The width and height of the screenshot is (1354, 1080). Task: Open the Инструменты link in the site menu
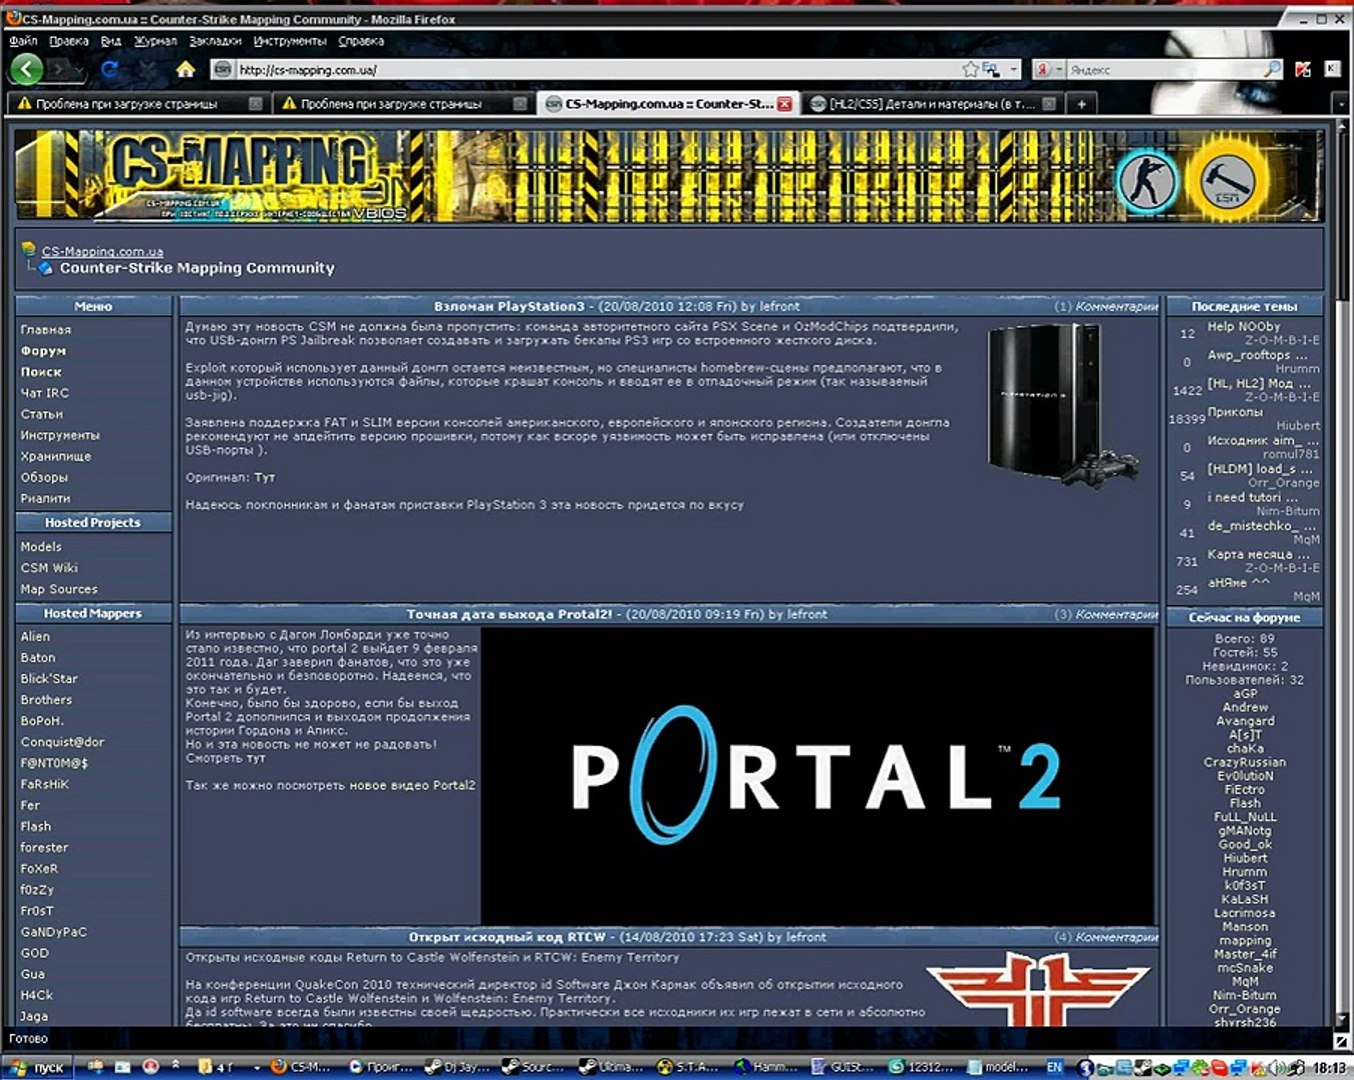[60, 435]
